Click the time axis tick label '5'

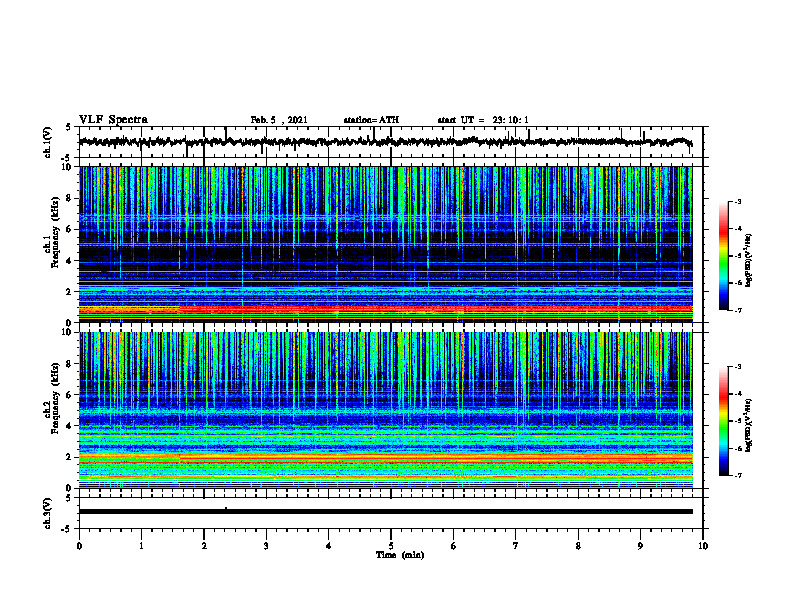click(x=391, y=546)
